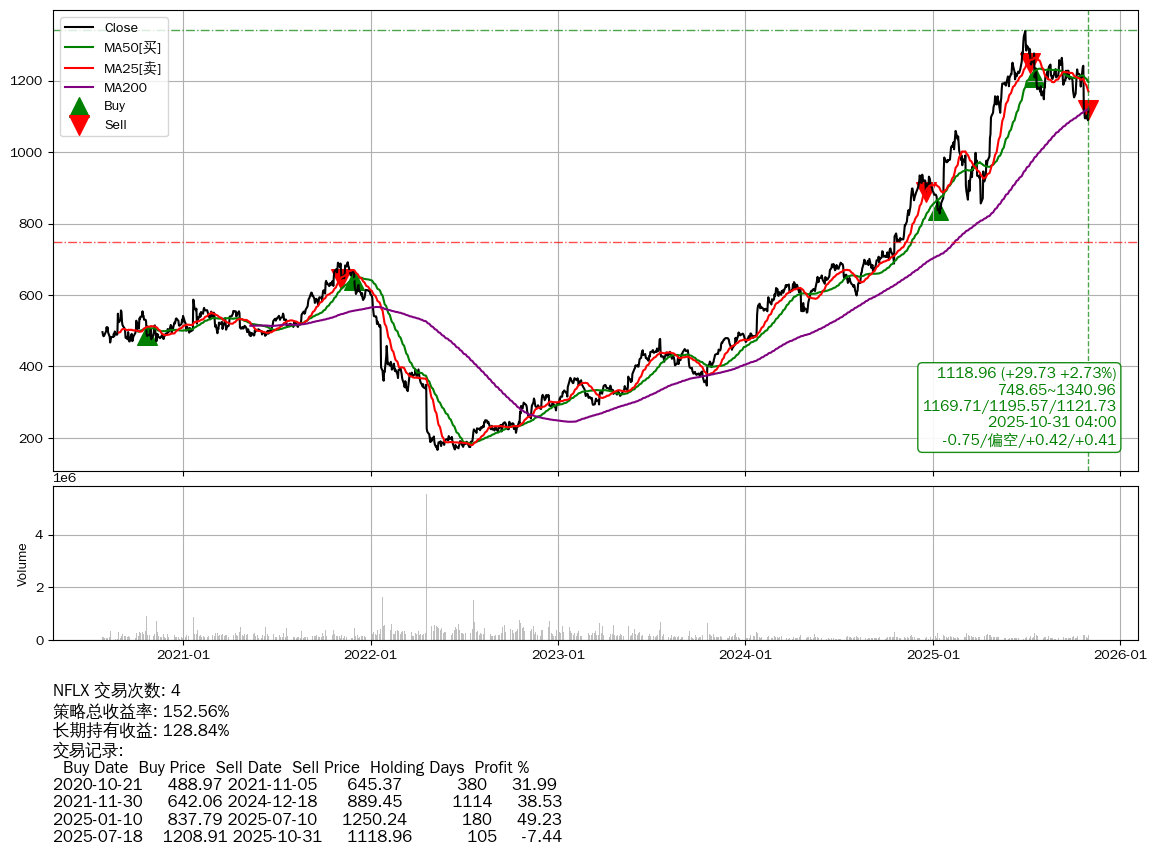
Task: Click the red Sell triangle at chart's far right
Action: [1088, 110]
